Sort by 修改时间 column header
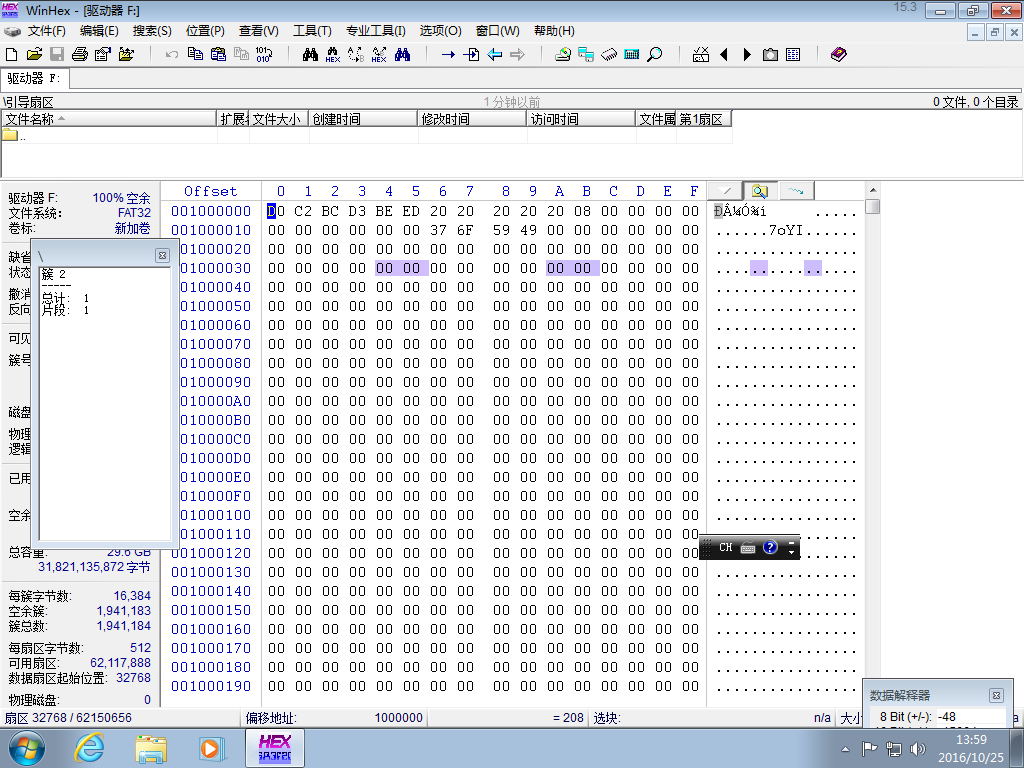Screen dimensions: 1024x768 tap(472, 119)
